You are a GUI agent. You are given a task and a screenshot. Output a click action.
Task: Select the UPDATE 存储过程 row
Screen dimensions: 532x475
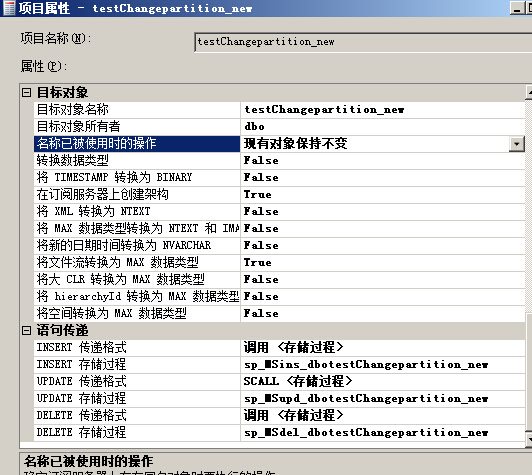[x=280, y=398]
